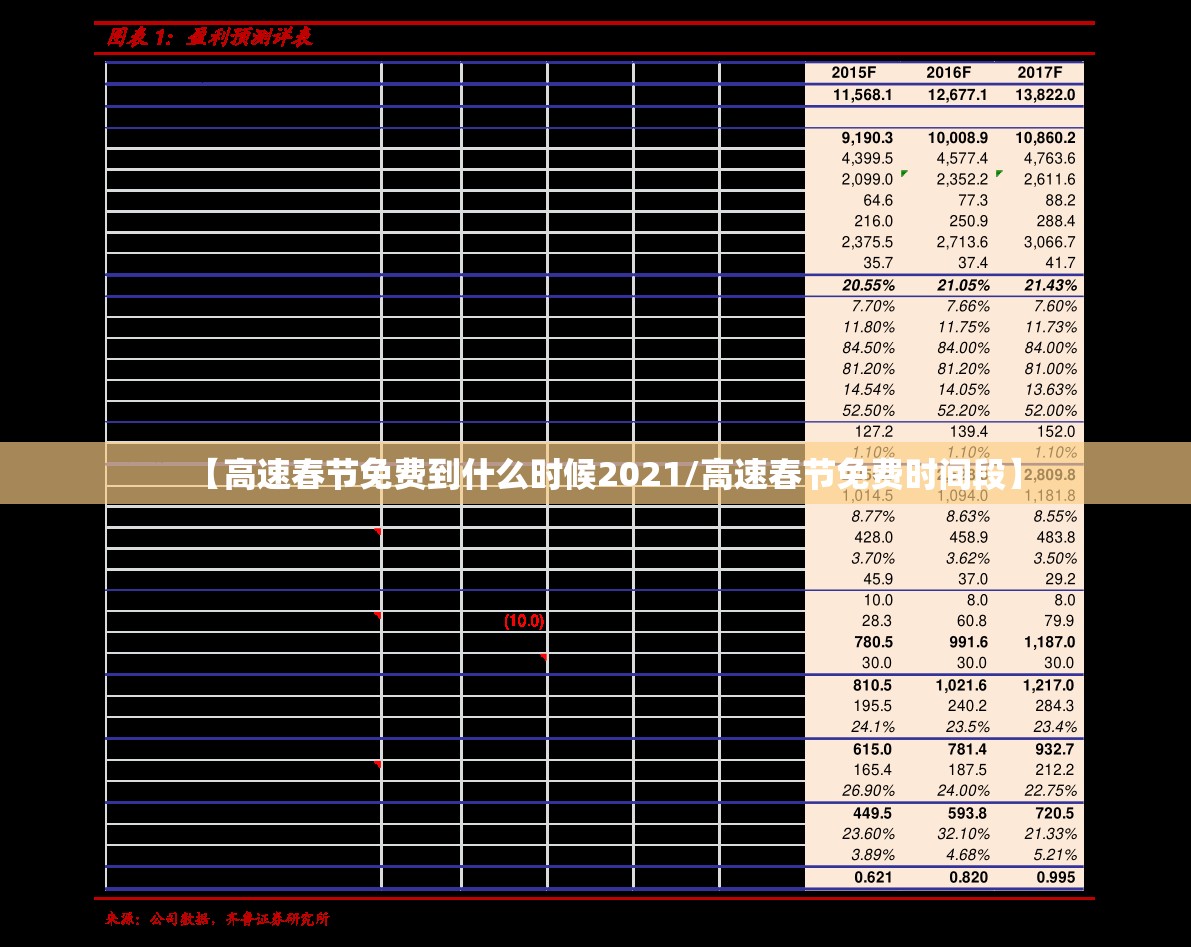
Task: Click the value 10,008.9
Action: click(x=957, y=138)
